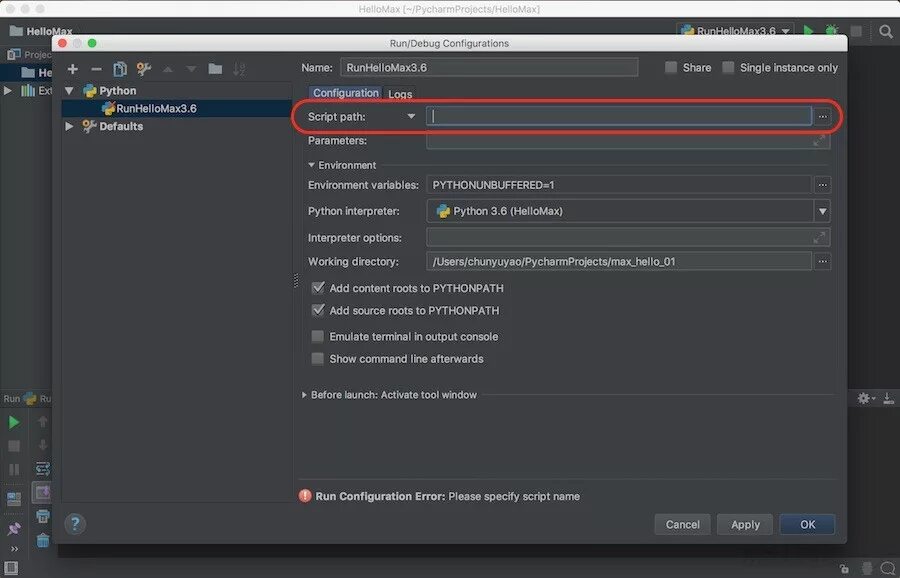Sort configurations alphabetically icon
The width and height of the screenshot is (900, 578).
[x=239, y=69]
